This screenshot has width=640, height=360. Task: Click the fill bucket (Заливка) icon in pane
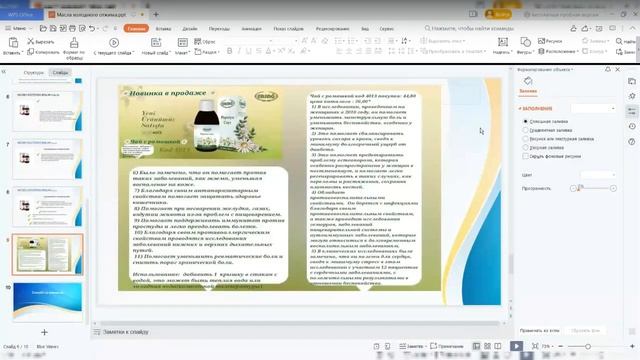[x=528, y=81]
